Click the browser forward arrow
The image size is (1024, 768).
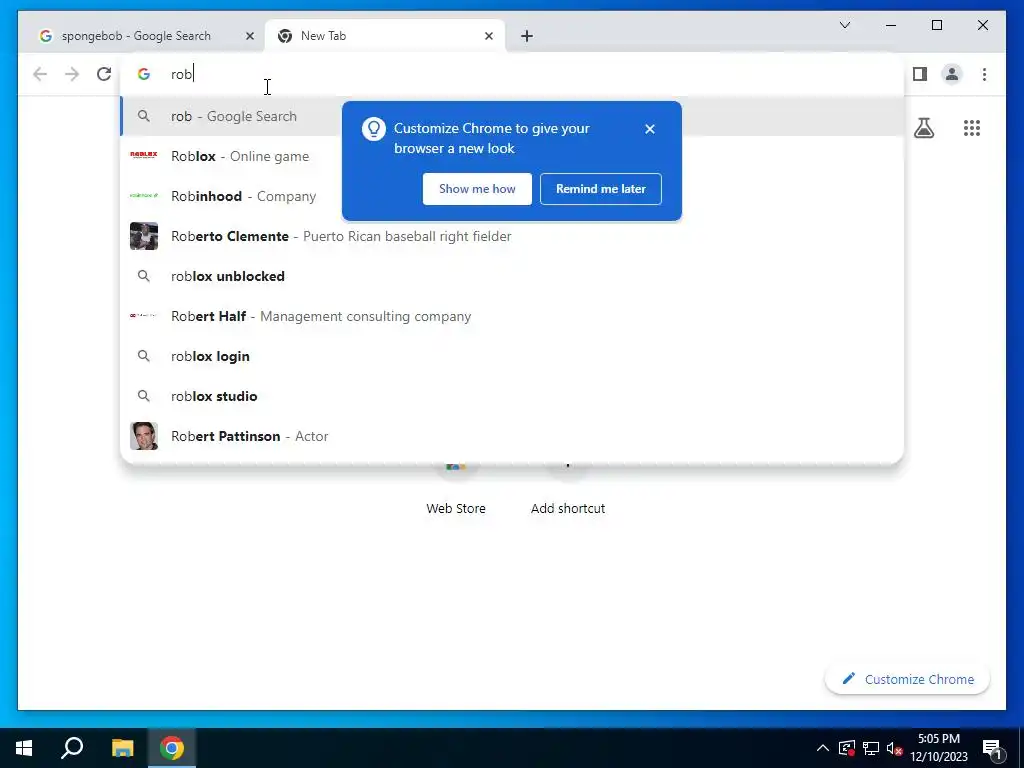click(x=72, y=74)
